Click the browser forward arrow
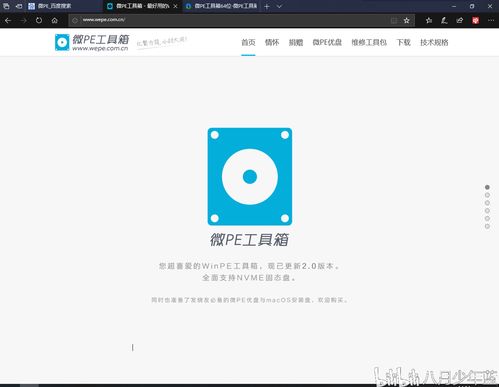 click(23, 21)
